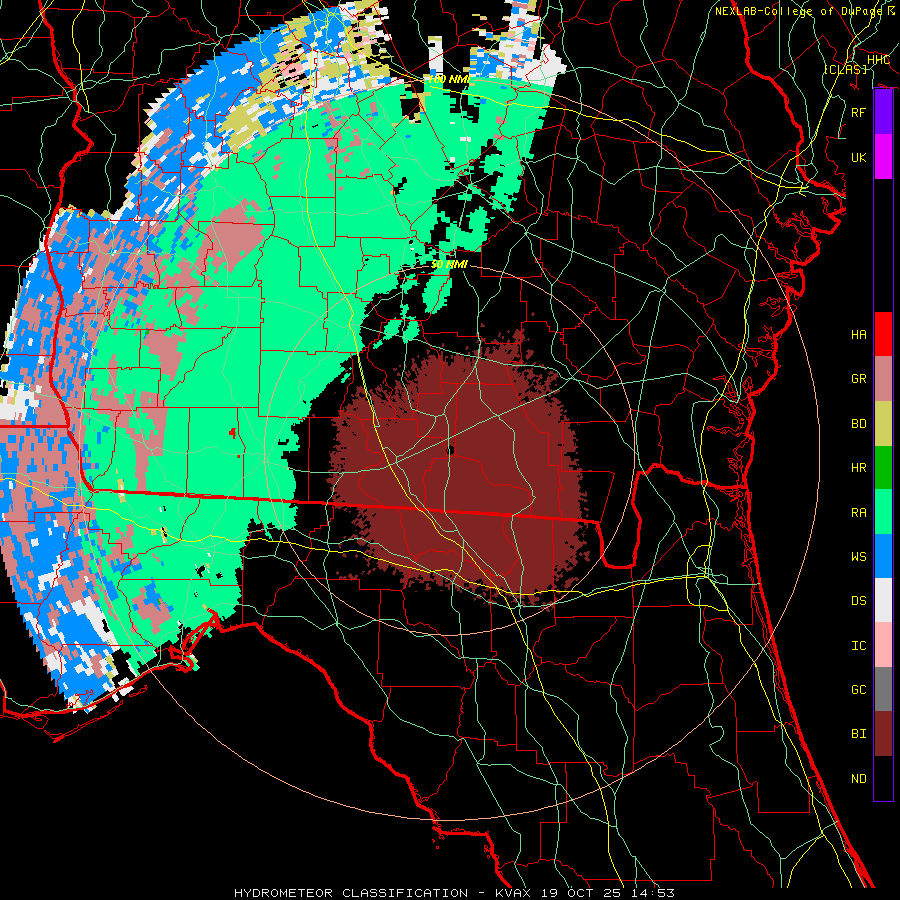Click the 'HR' legend label
This screenshot has height=900, width=900.
tap(859, 468)
